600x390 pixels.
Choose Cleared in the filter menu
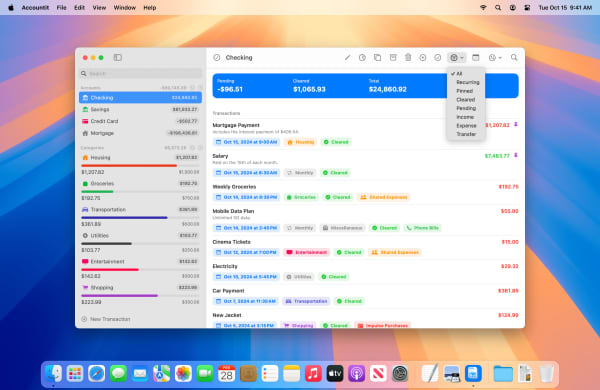pyautogui.click(x=466, y=100)
